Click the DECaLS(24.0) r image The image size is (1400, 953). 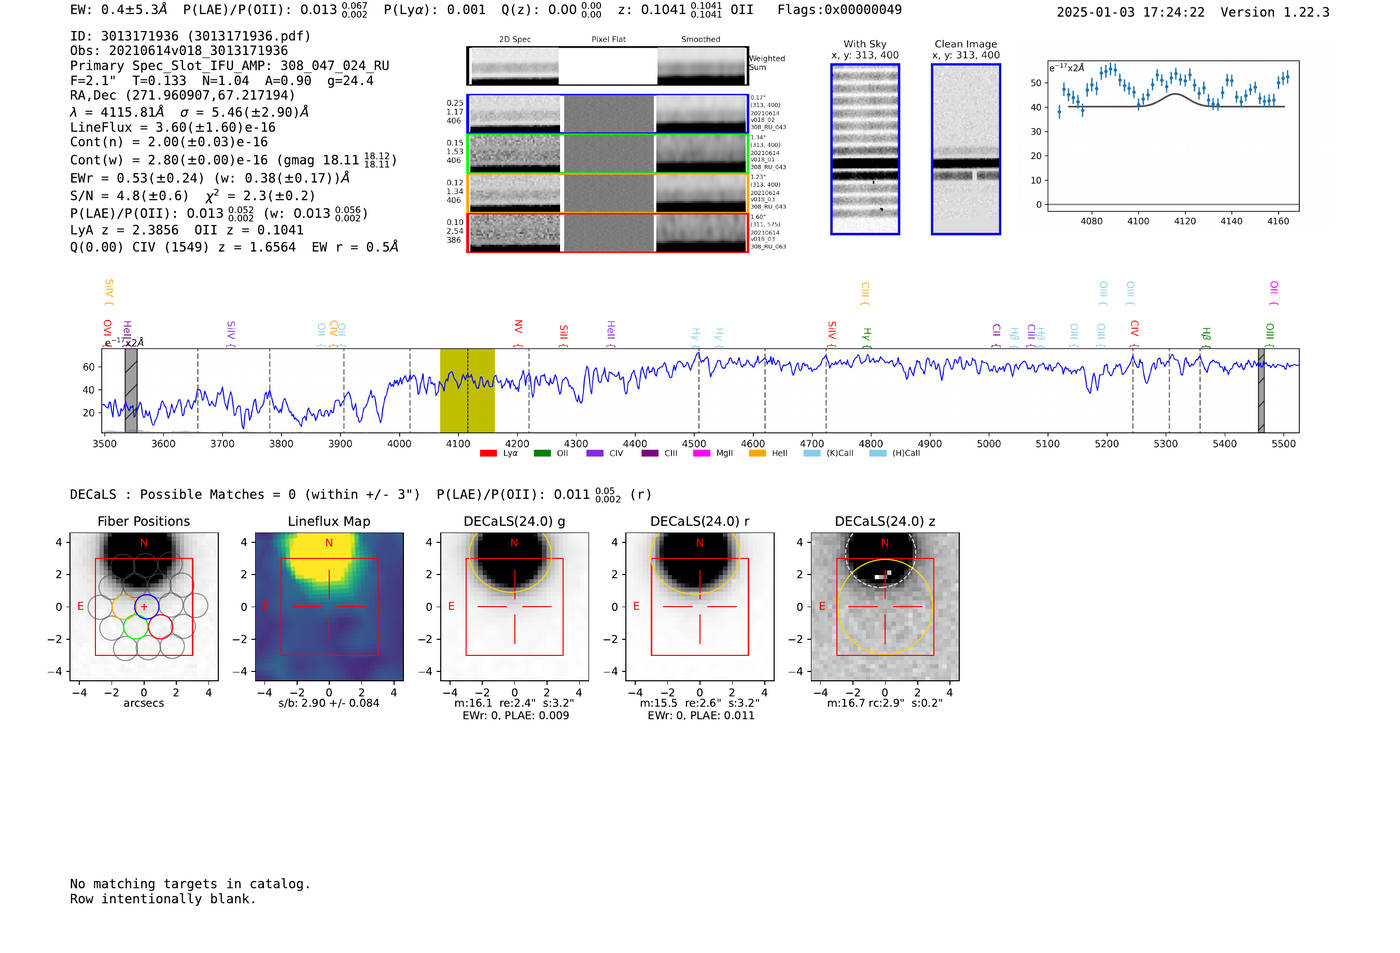[700, 607]
